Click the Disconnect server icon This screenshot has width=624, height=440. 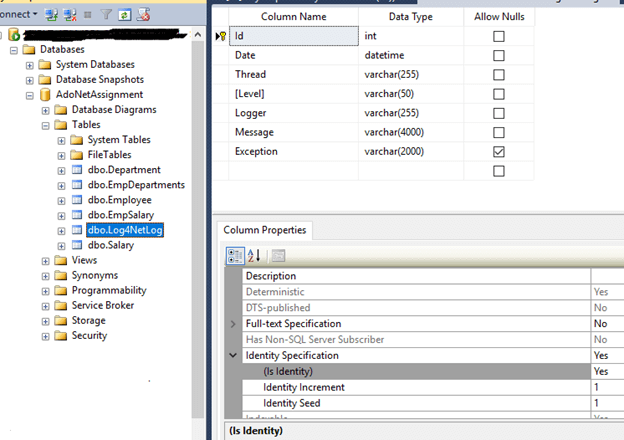[70, 15]
